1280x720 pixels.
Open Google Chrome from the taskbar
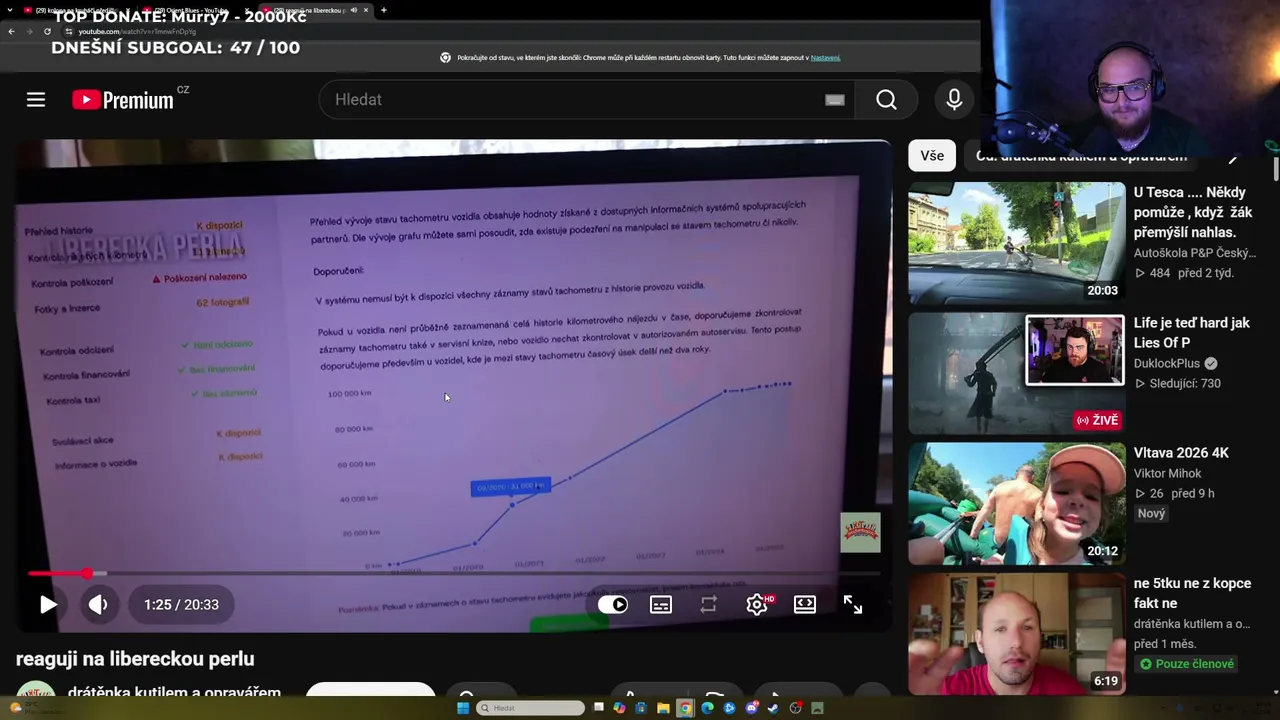point(685,708)
